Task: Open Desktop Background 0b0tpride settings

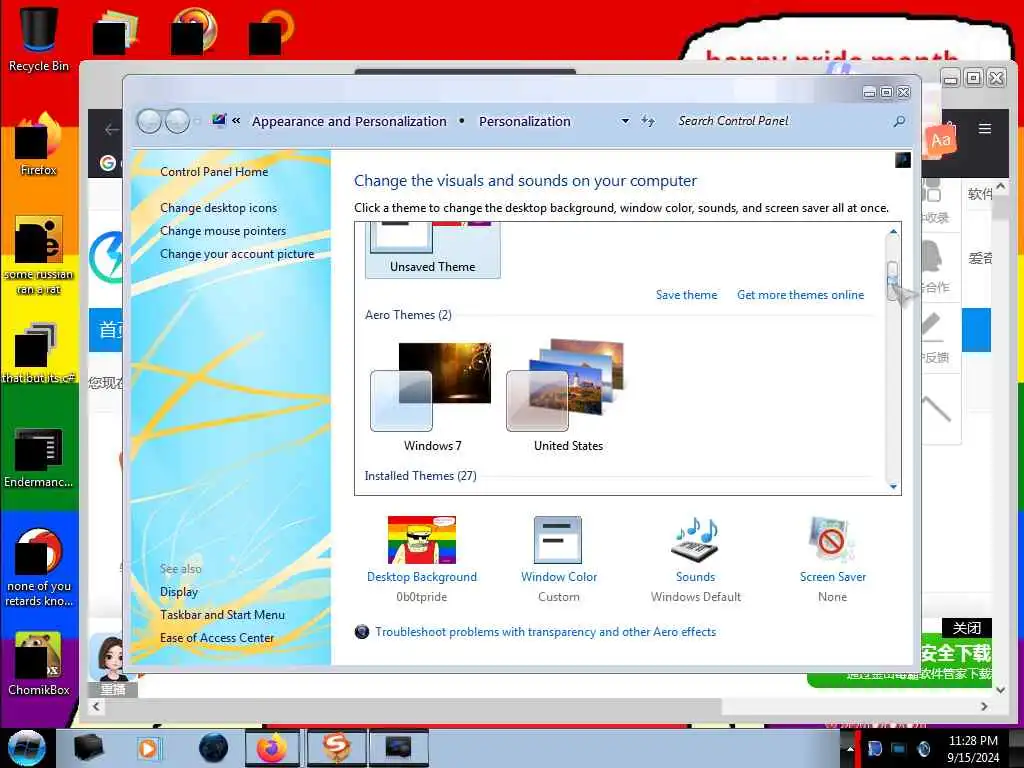Action: tap(422, 559)
